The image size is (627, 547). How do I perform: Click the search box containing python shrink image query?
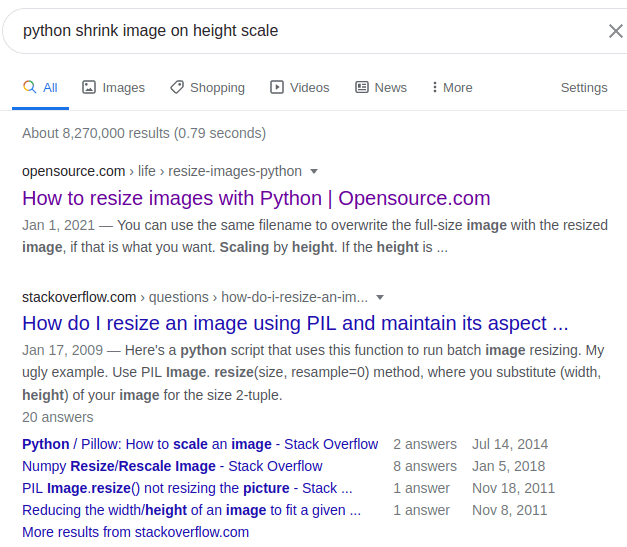coord(312,31)
